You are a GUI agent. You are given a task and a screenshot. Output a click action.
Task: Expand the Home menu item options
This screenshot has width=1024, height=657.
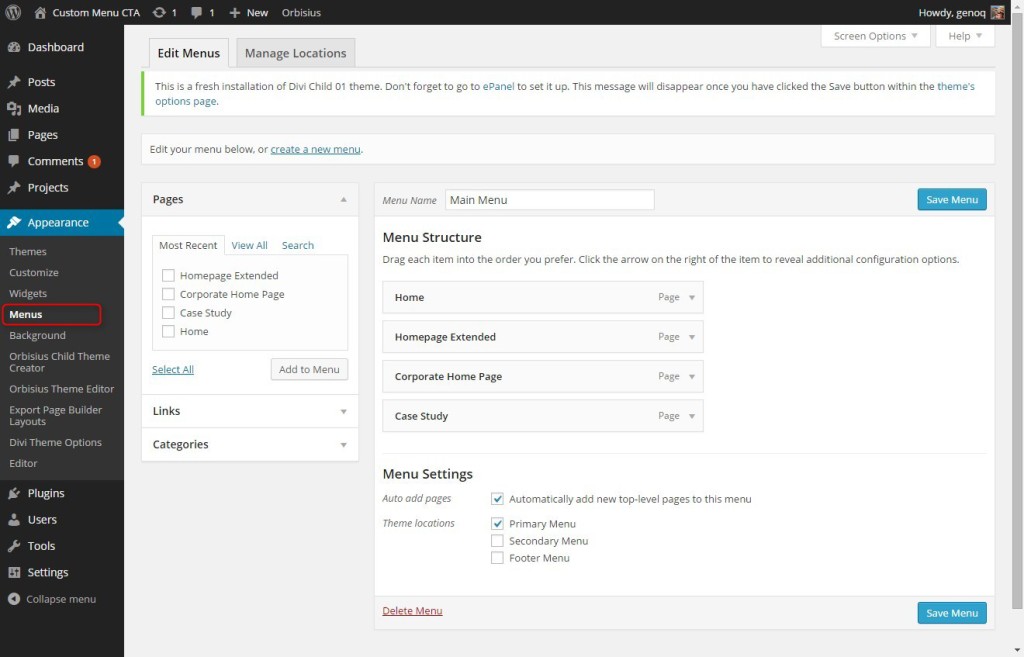(689, 297)
